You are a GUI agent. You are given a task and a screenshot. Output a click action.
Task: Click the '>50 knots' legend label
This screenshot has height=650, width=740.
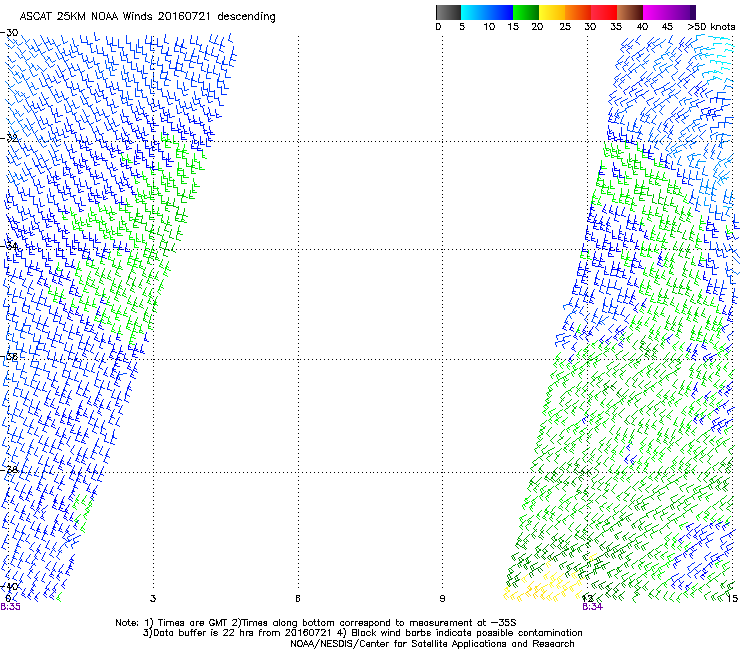pos(711,27)
